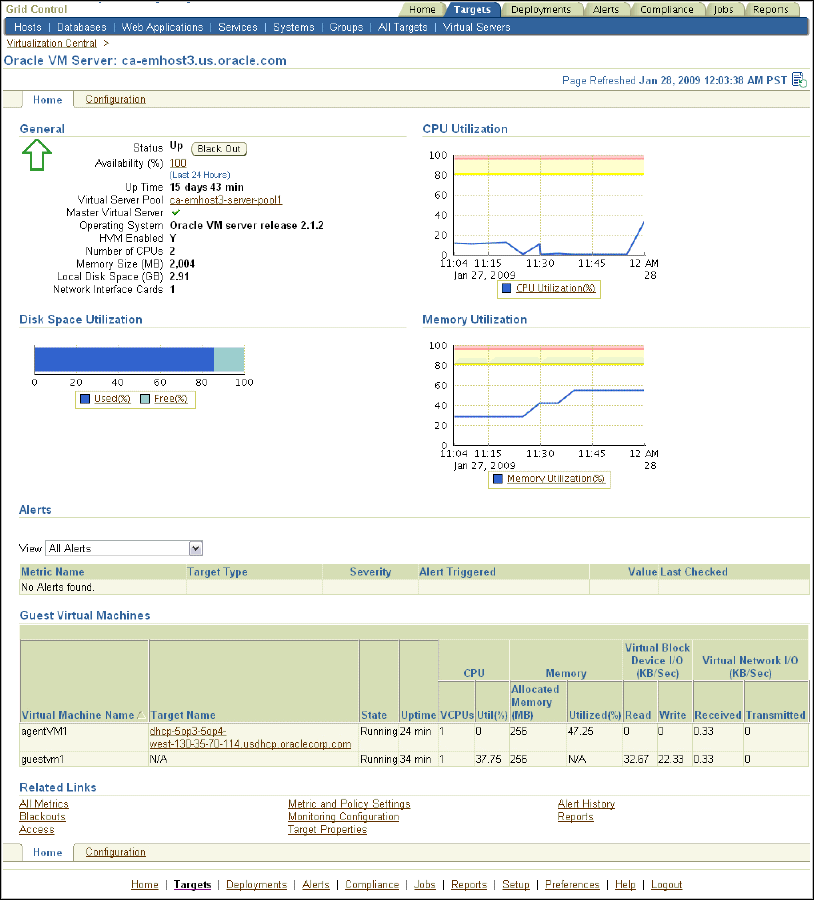Viewport: 814px width, 900px height.
Task: Click the Targets footer link
Action: [192, 885]
